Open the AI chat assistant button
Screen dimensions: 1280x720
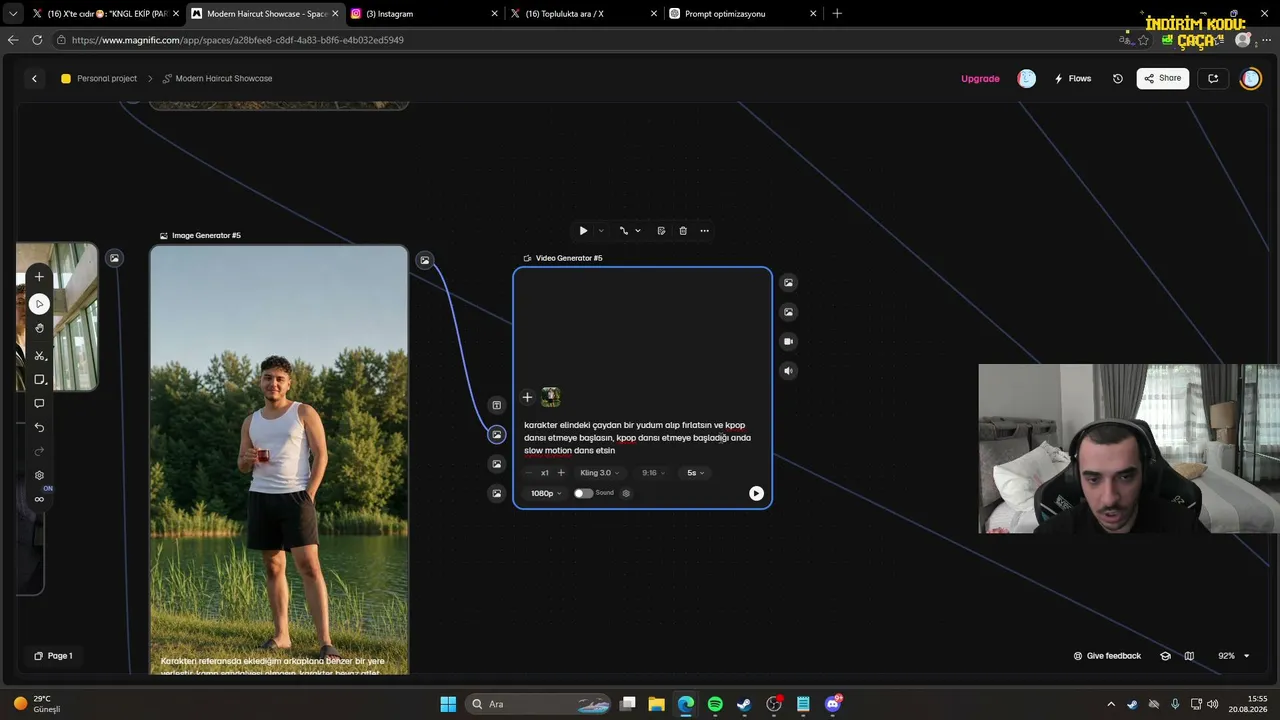point(1213,79)
